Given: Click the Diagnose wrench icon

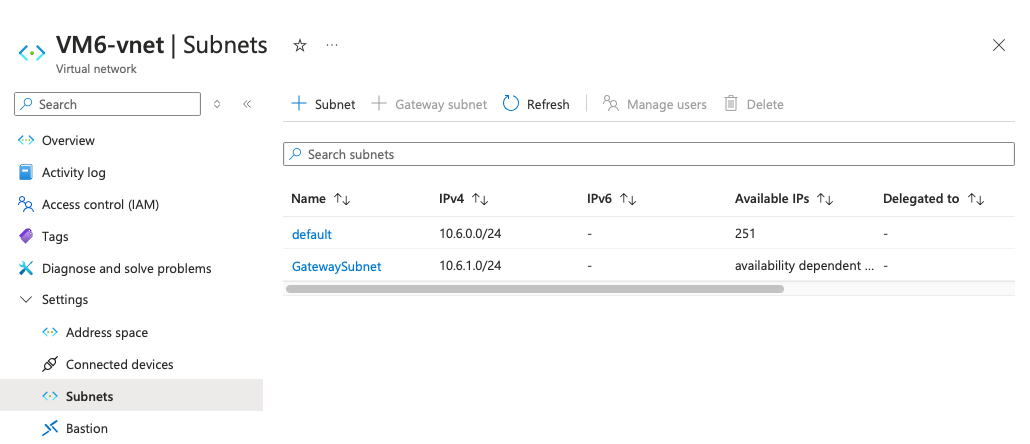Looking at the screenshot, I should click(x=26, y=268).
